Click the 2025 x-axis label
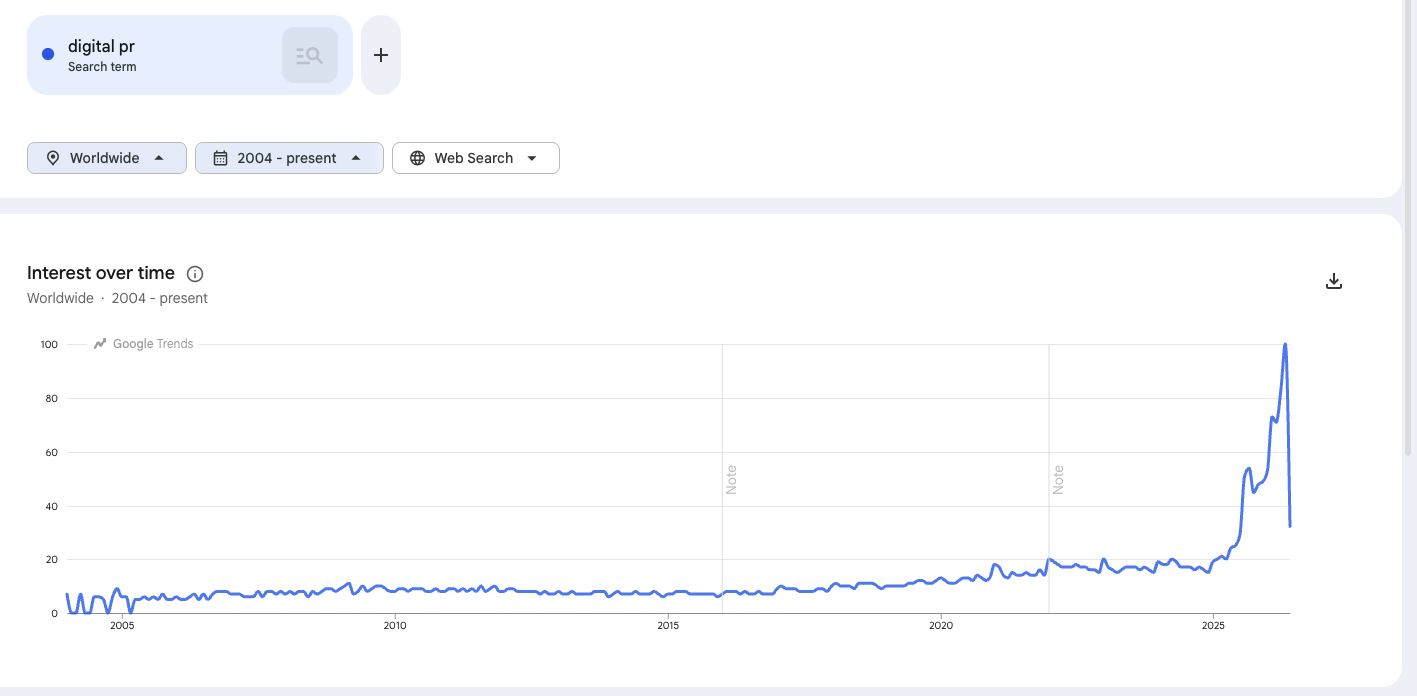Image resolution: width=1417 pixels, height=696 pixels. [1213, 626]
